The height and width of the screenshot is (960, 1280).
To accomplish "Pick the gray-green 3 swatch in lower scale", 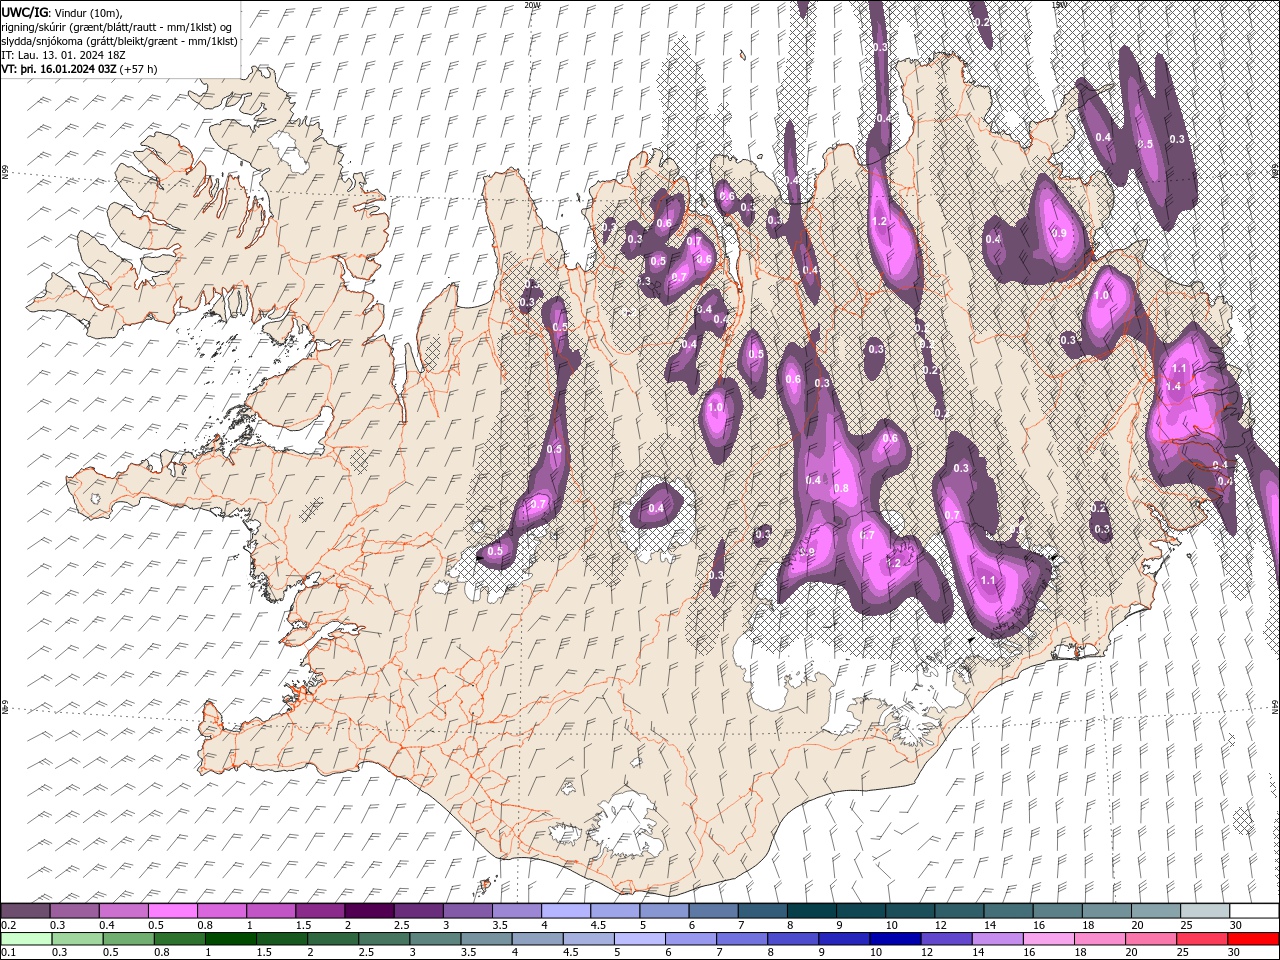I will [435, 938].
